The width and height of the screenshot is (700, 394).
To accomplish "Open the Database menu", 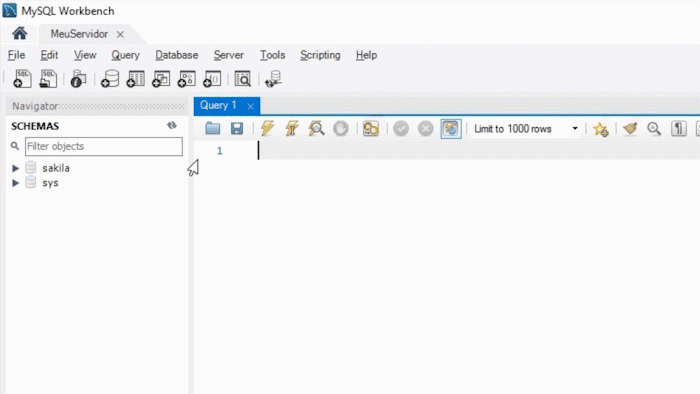I will [177, 55].
